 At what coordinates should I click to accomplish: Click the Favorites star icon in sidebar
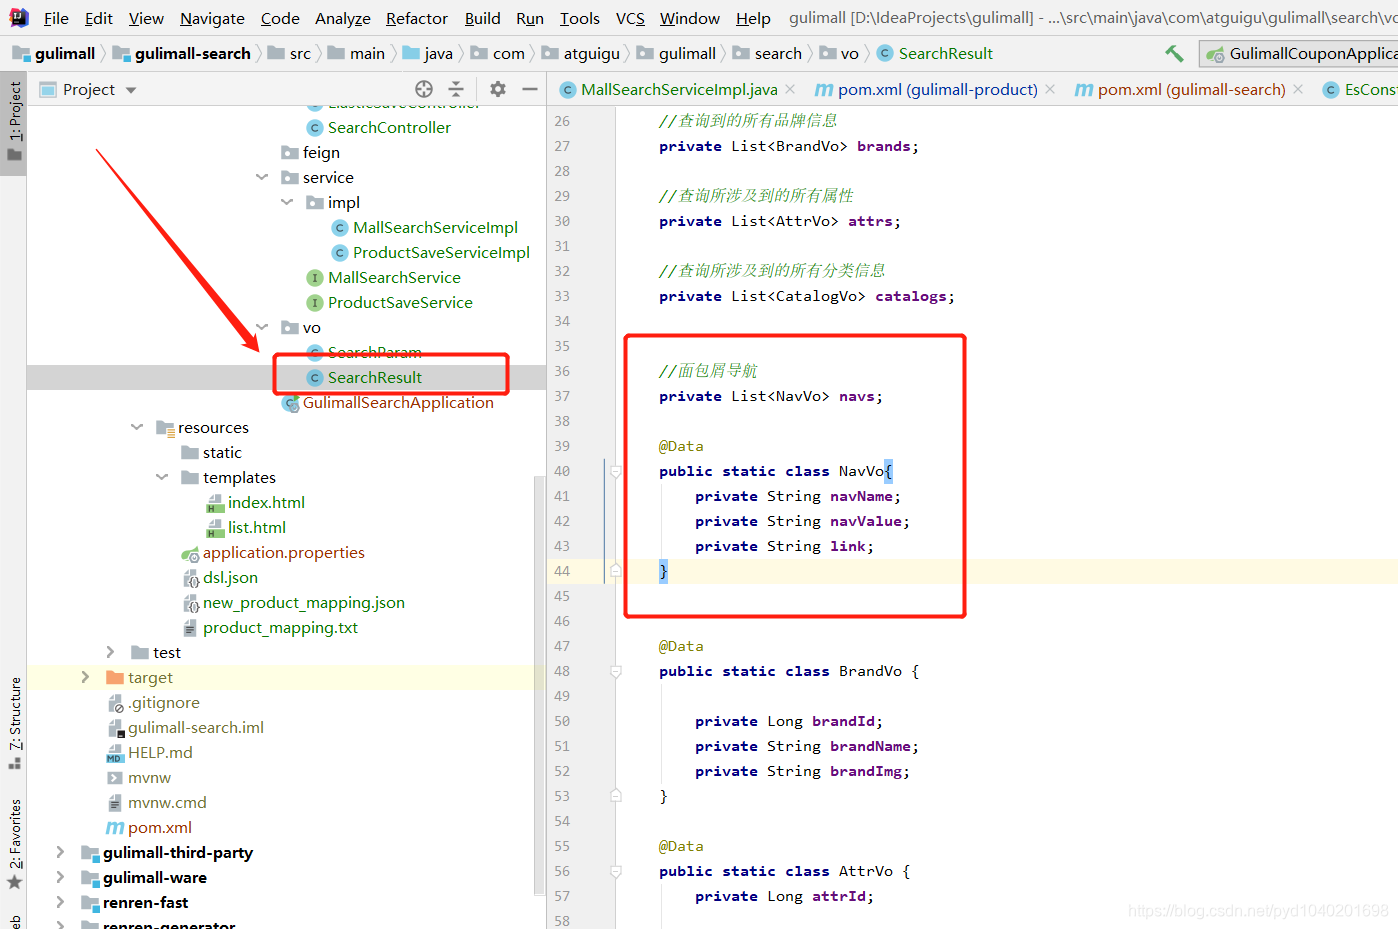14,882
